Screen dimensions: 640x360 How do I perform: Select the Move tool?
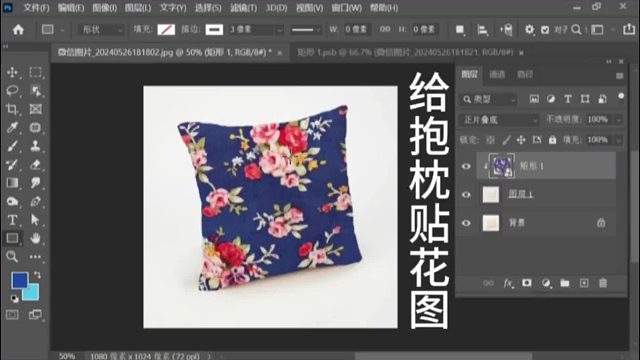click(x=12, y=72)
